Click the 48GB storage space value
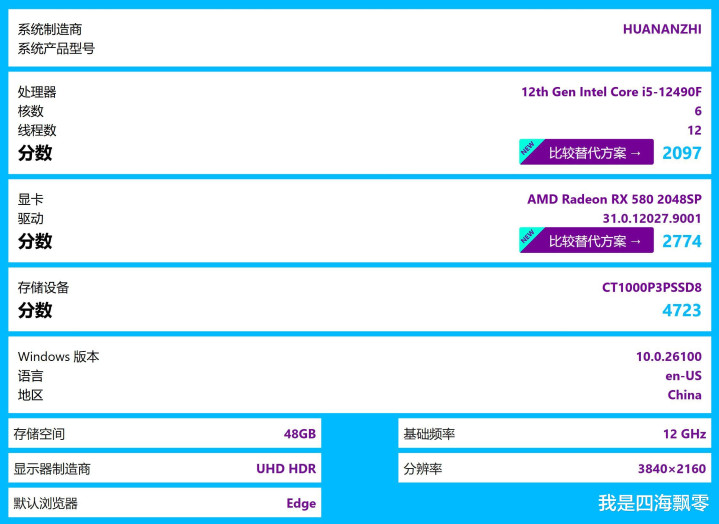 (300, 434)
